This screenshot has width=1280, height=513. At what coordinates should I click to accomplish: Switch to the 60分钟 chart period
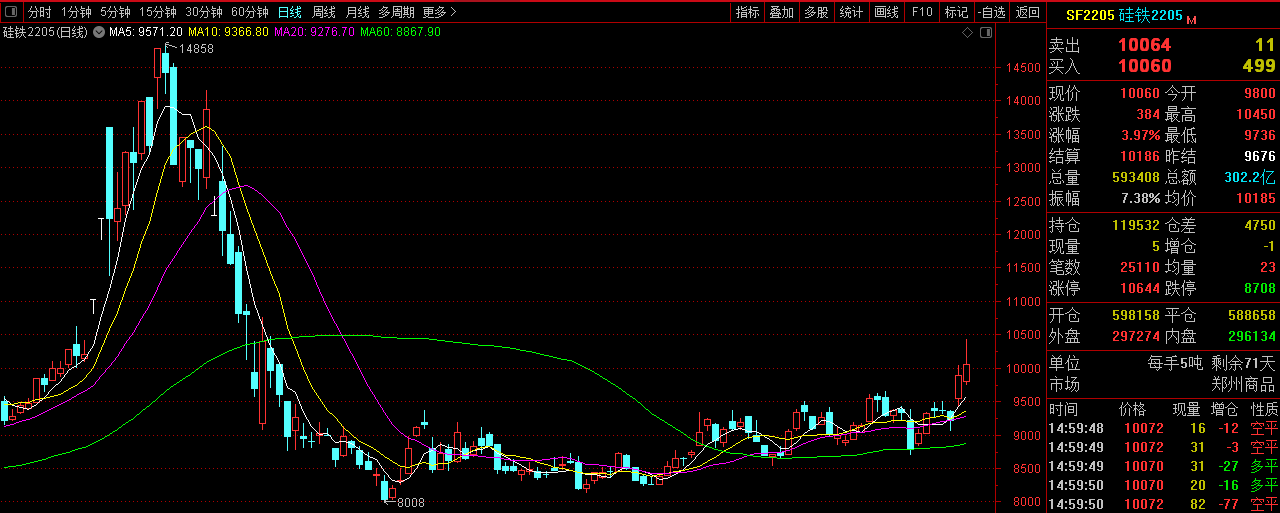[x=249, y=12]
